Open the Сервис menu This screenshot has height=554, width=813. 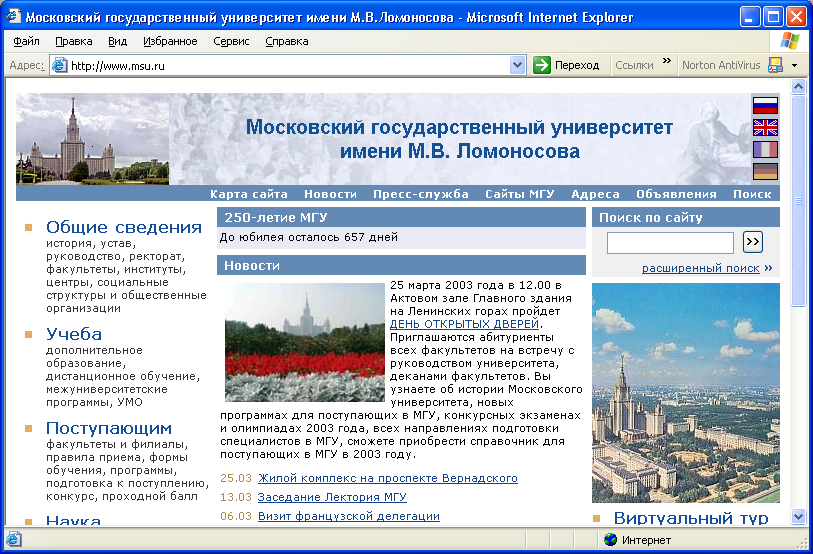tap(231, 41)
